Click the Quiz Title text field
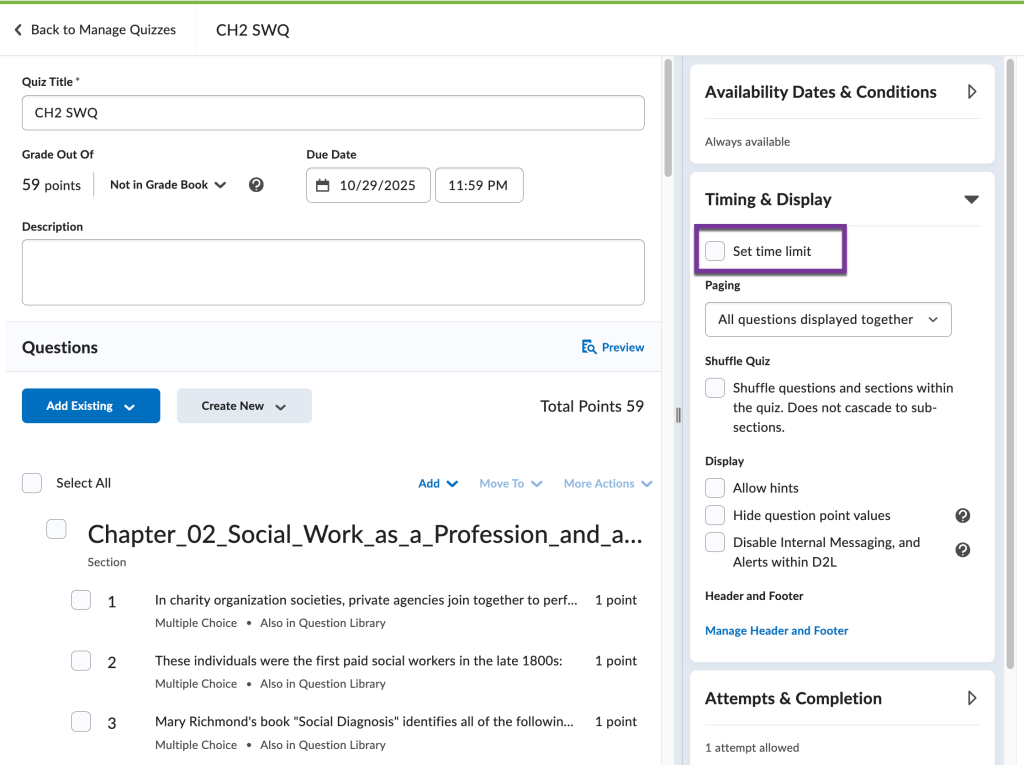Screen dimensions: 1024x765 click(333, 113)
